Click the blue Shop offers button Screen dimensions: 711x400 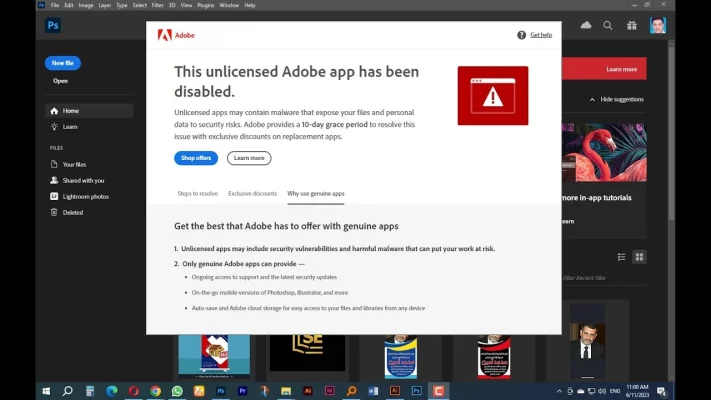coord(196,158)
